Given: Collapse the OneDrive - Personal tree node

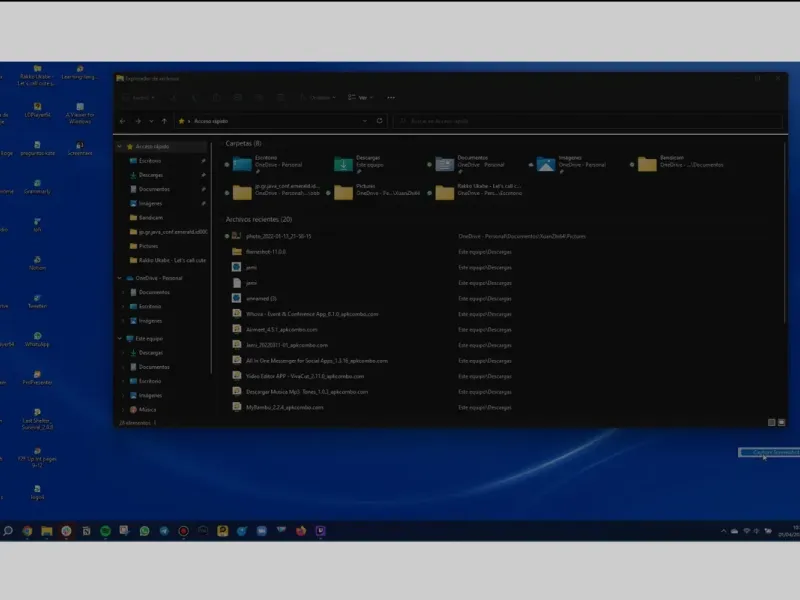Looking at the screenshot, I should [x=120, y=278].
